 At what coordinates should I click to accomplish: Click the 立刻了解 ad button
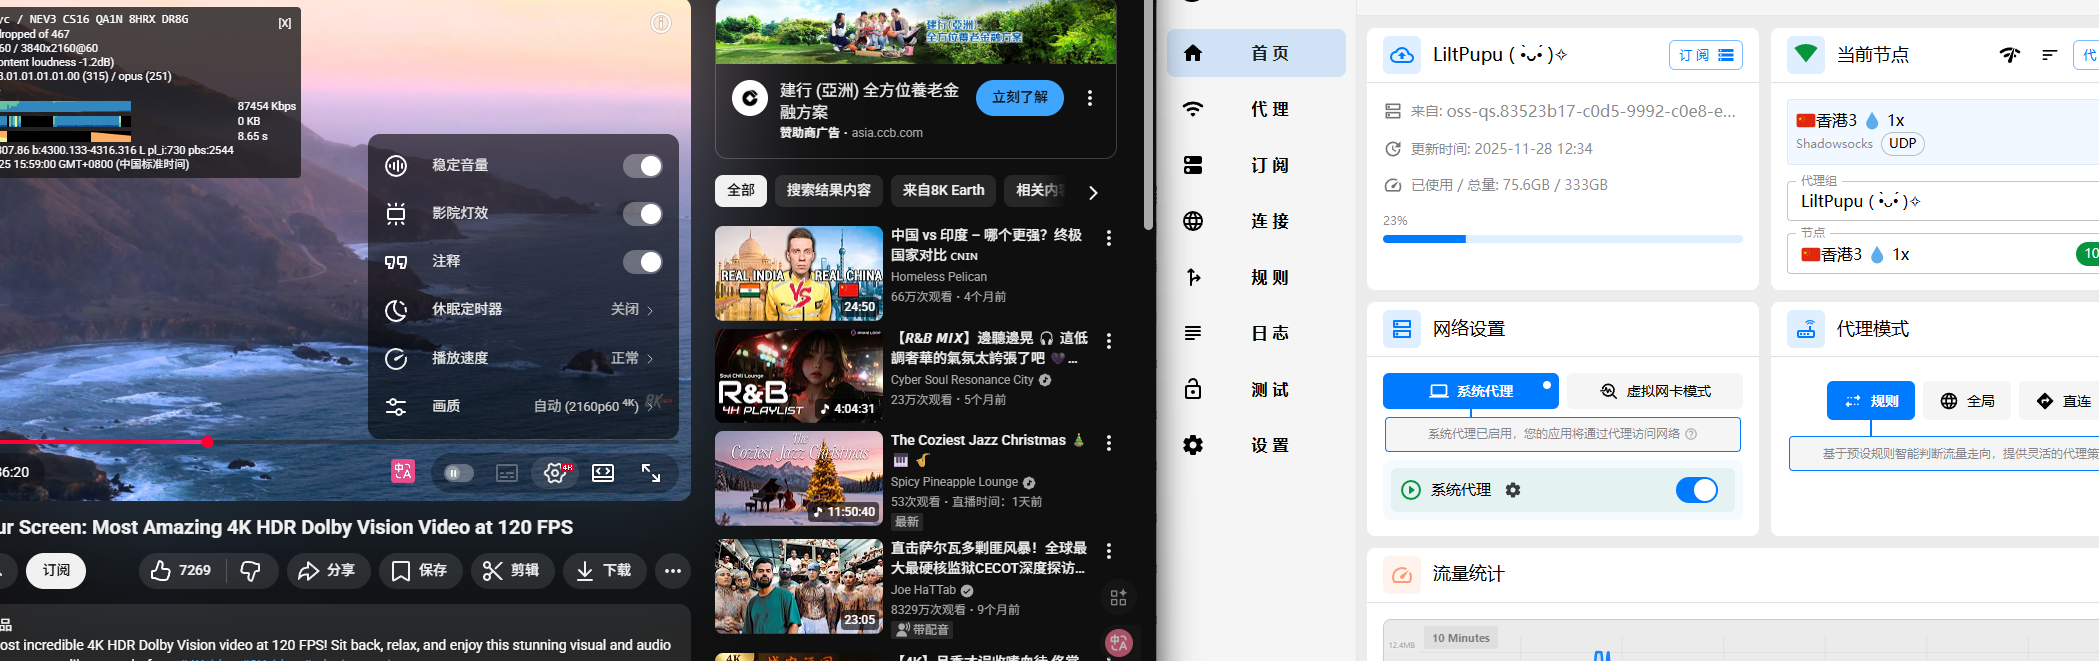coord(1019,98)
